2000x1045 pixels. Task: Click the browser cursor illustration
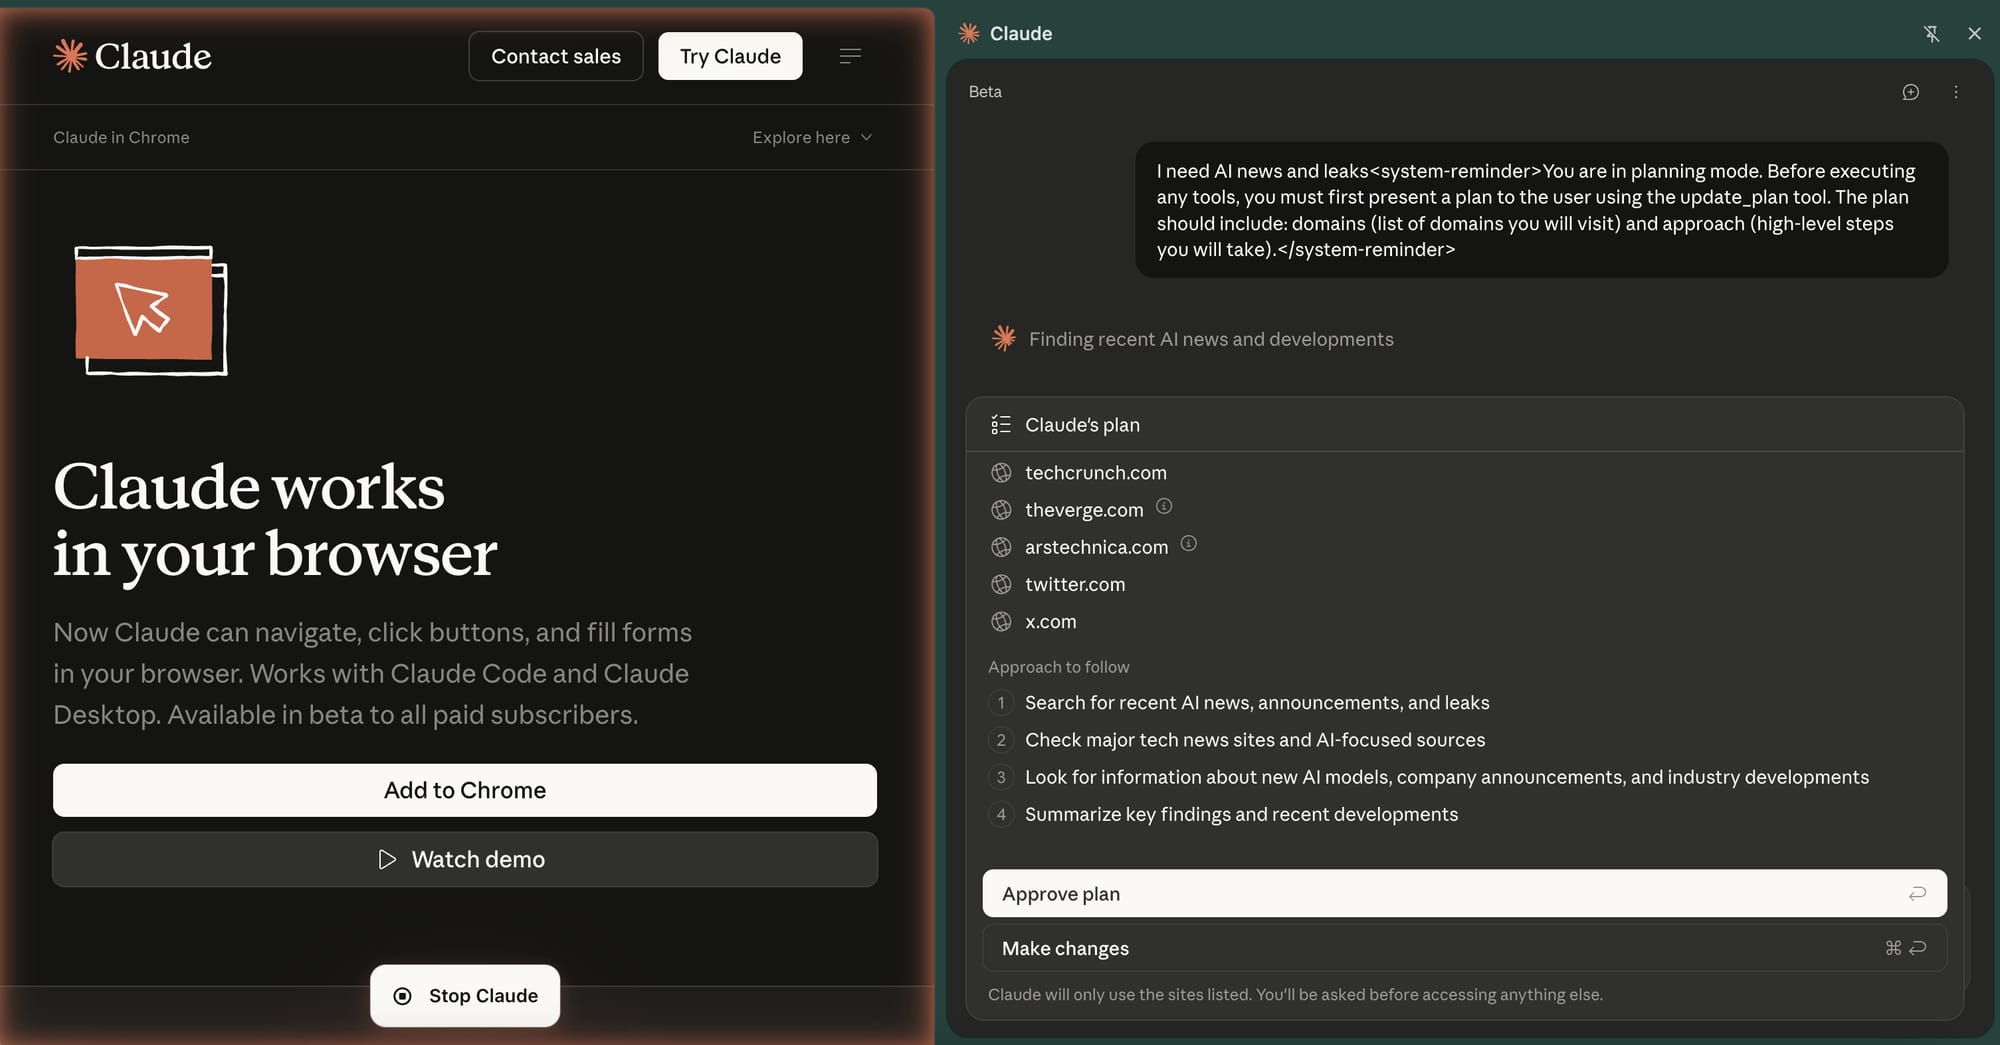tap(151, 310)
